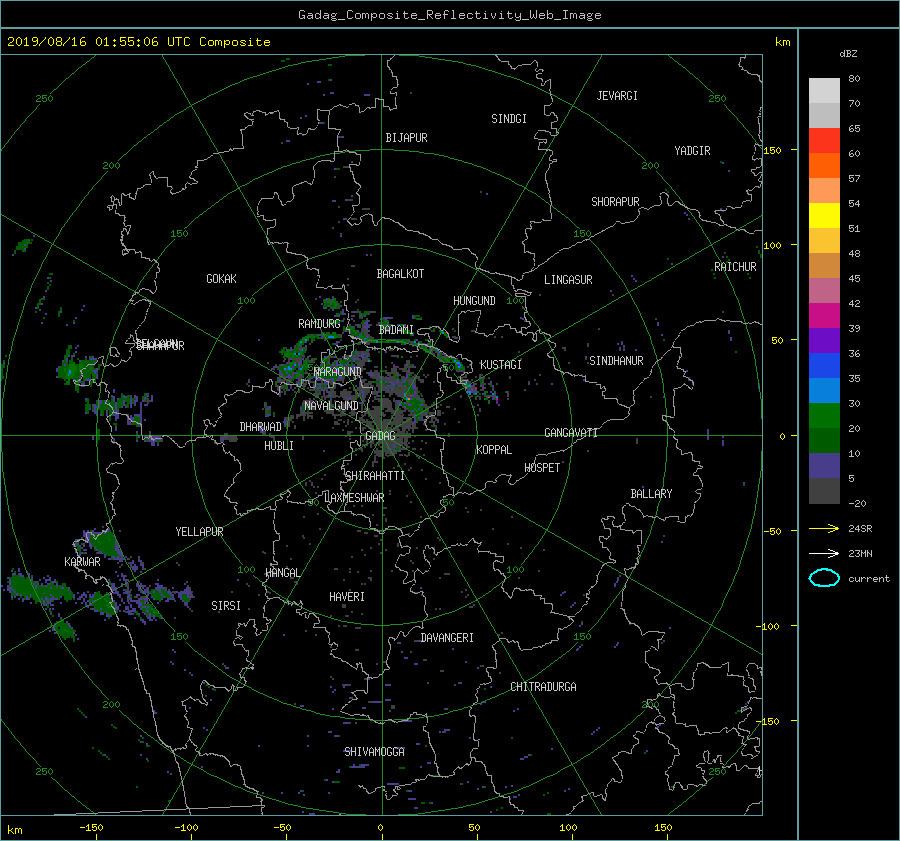Click the BADAMI city label
The width and height of the screenshot is (900, 841).
[x=396, y=330]
